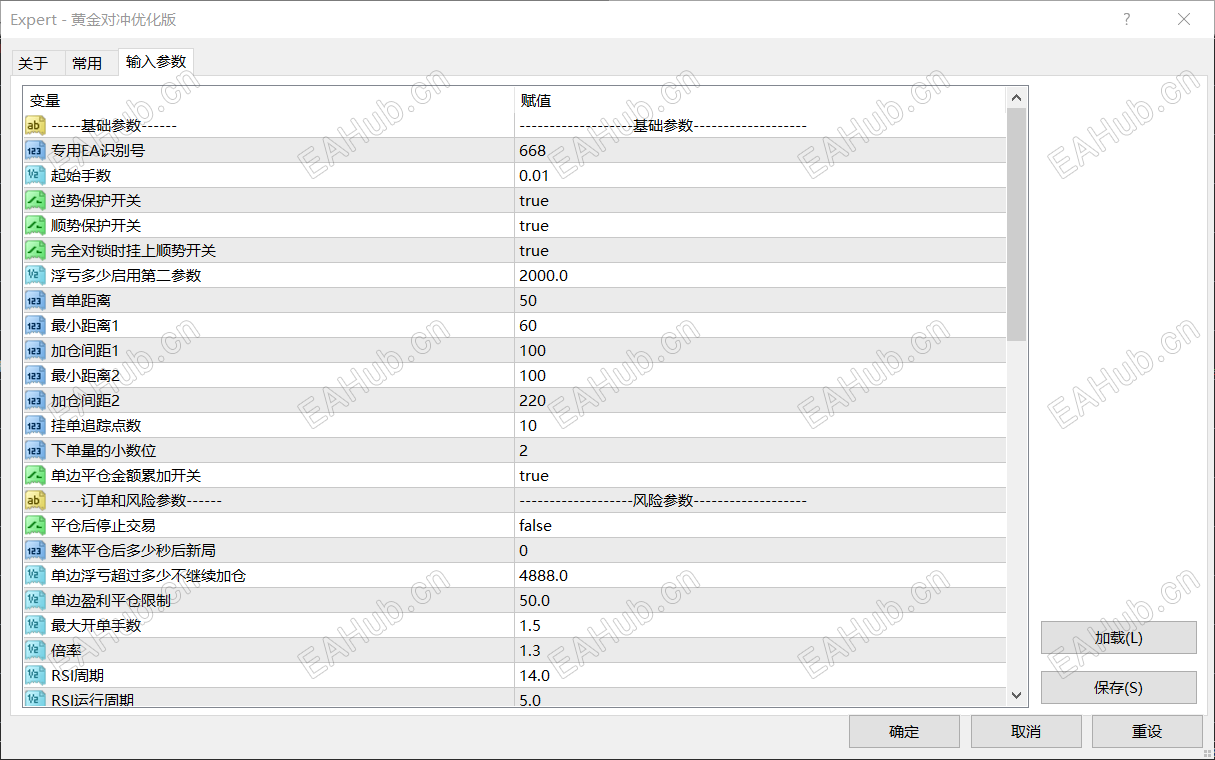Viewport: 1215px width, 760px height.
Task: Click the green chart icon beside 单边平仓金额累加开关
Action: coord(35,475)
